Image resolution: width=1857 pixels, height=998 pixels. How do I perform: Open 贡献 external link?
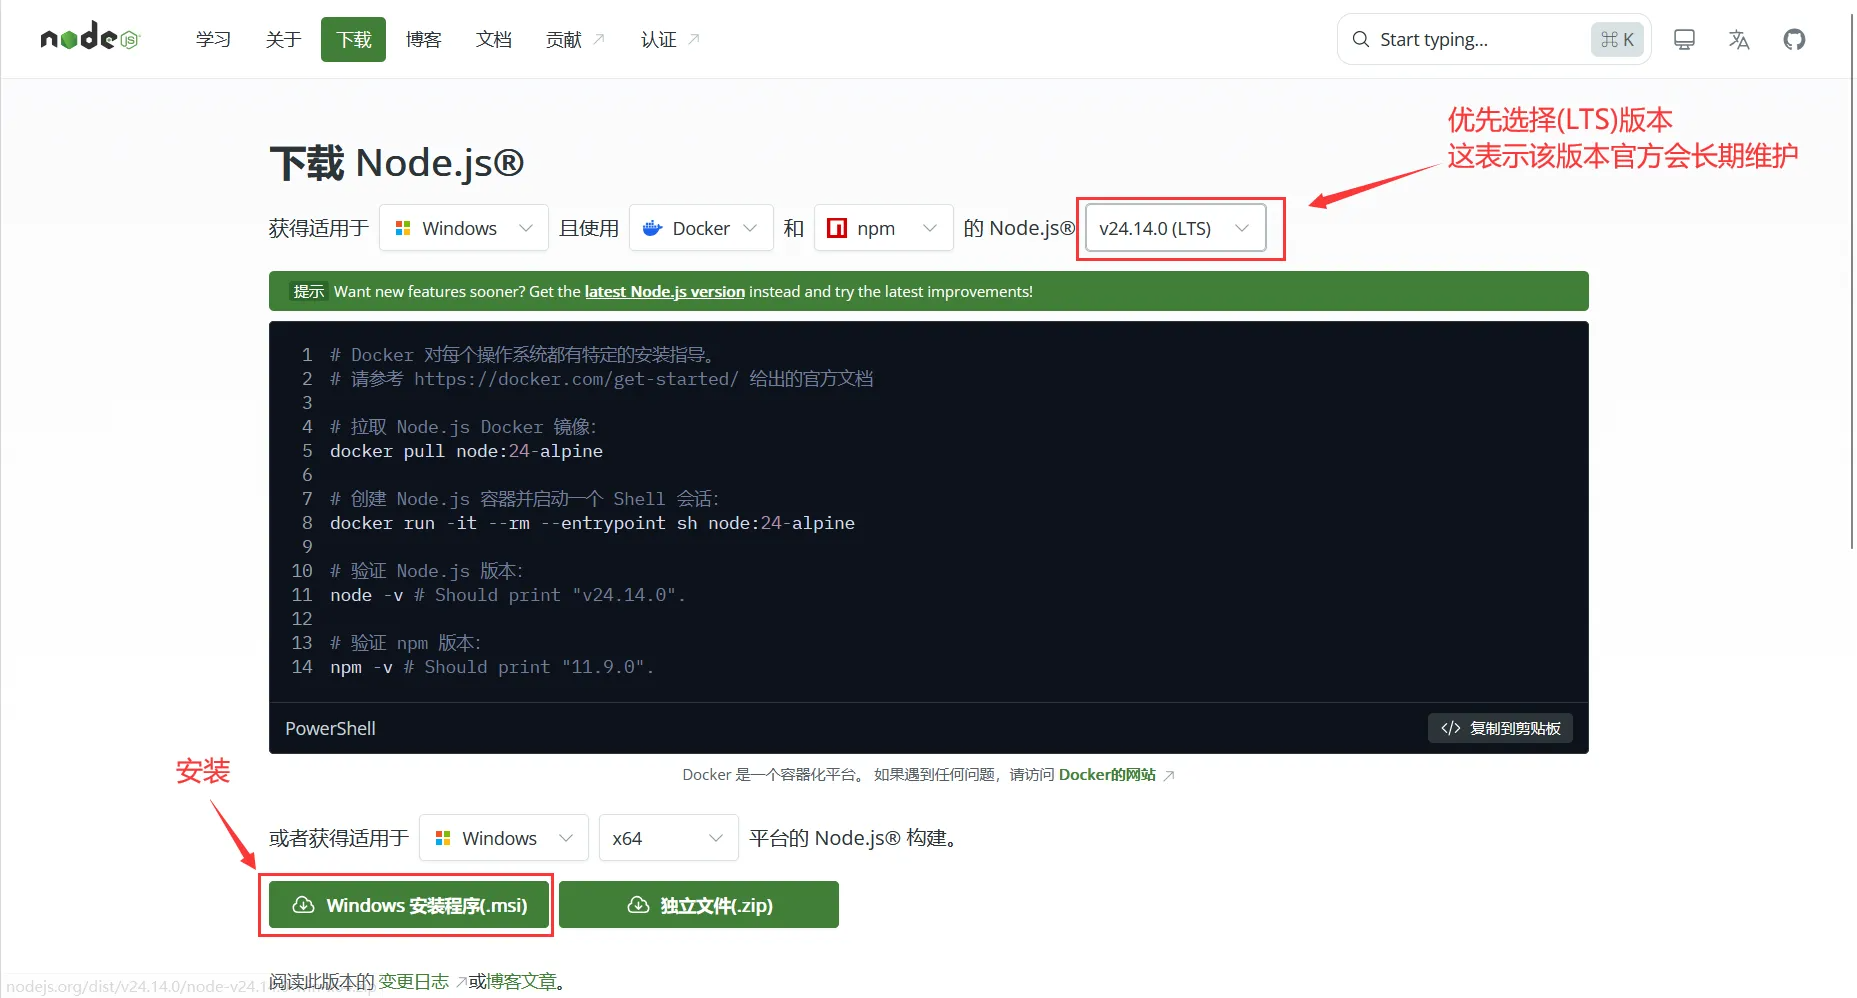pyautogui.click(x=575, y=39)
